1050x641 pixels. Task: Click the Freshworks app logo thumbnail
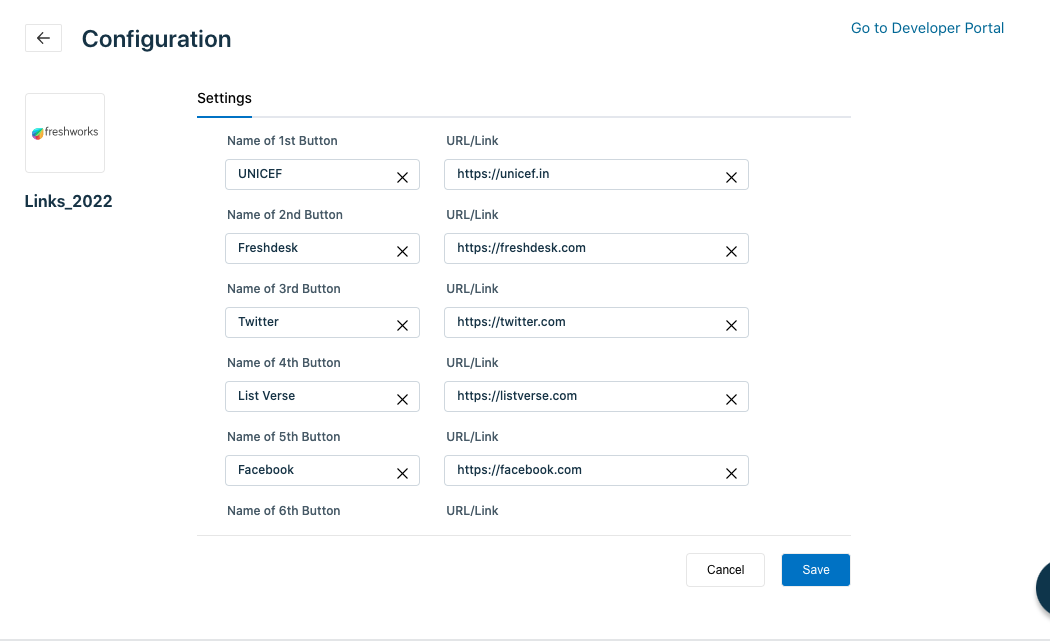[x=65, y=133]
